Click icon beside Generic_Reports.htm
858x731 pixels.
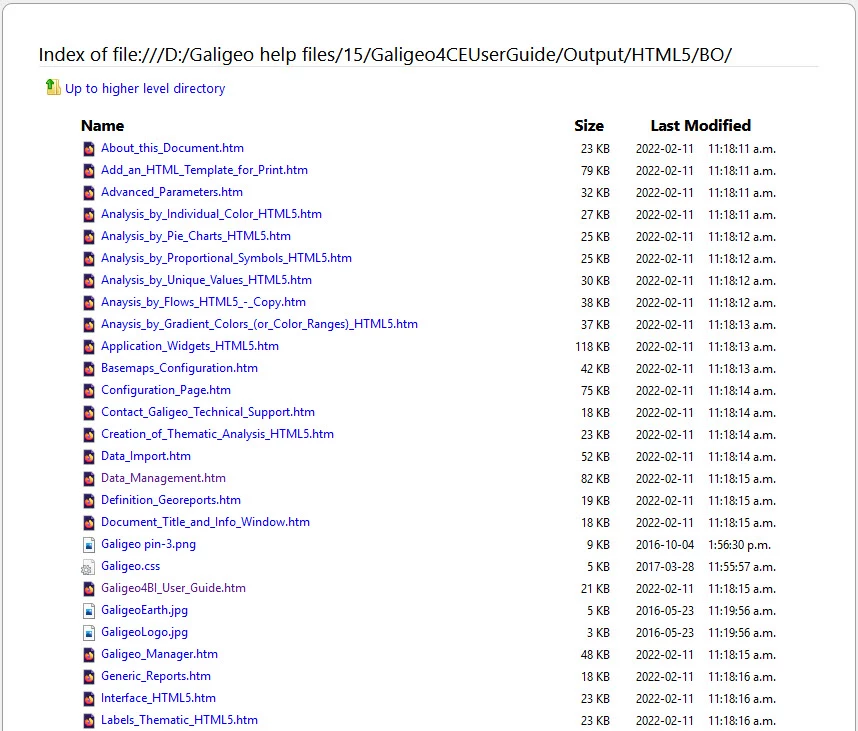tap(89, 677)
